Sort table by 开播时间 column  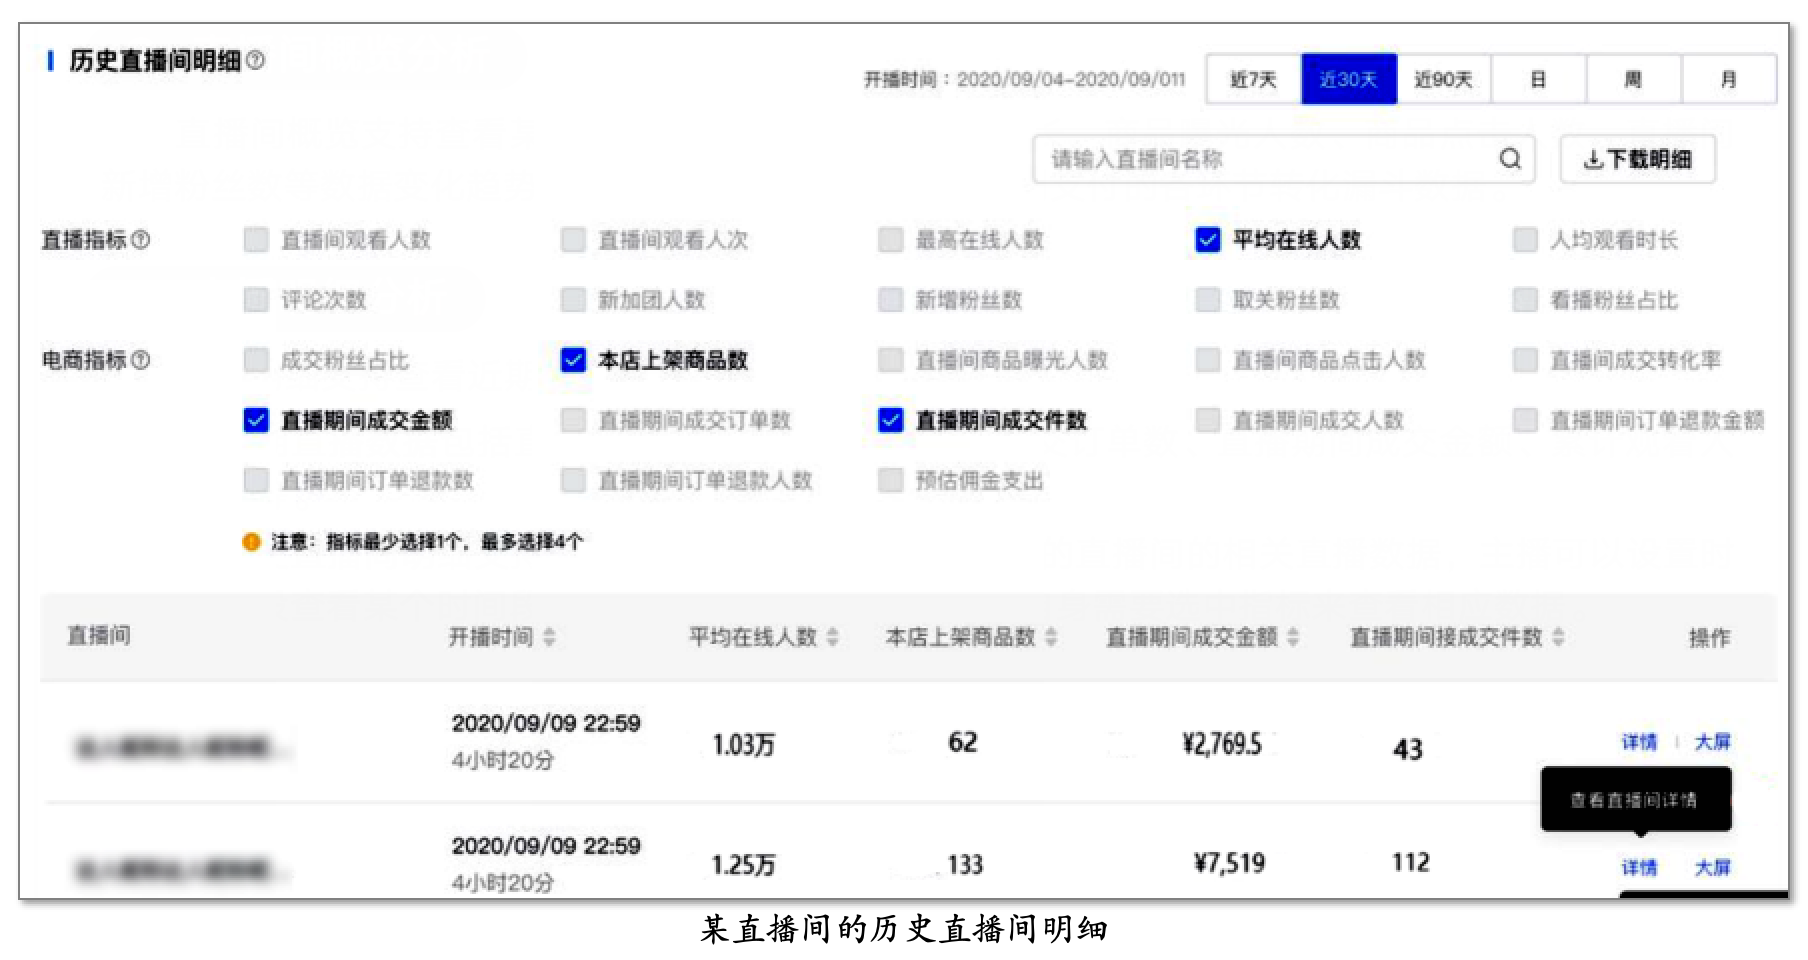[549, 637]
